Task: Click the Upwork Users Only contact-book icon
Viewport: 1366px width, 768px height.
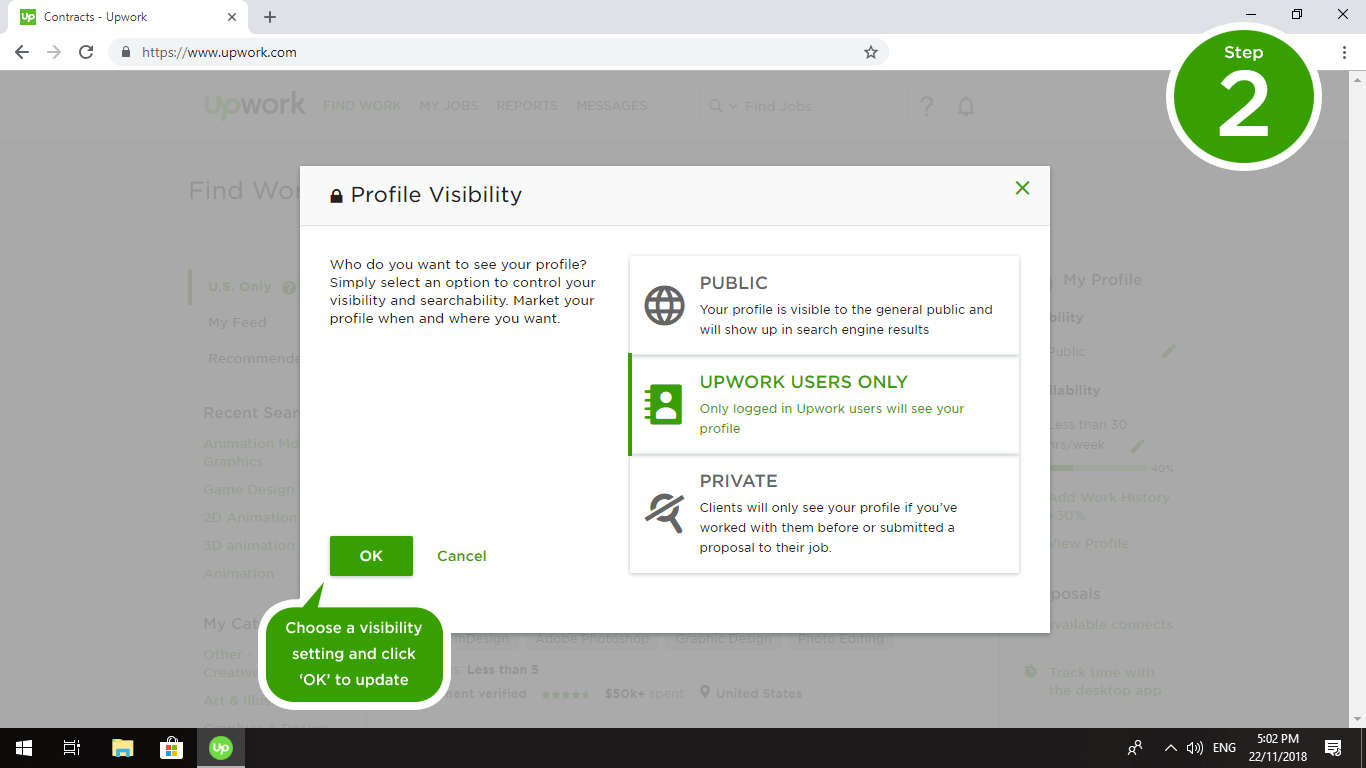Action: point(664,405)
